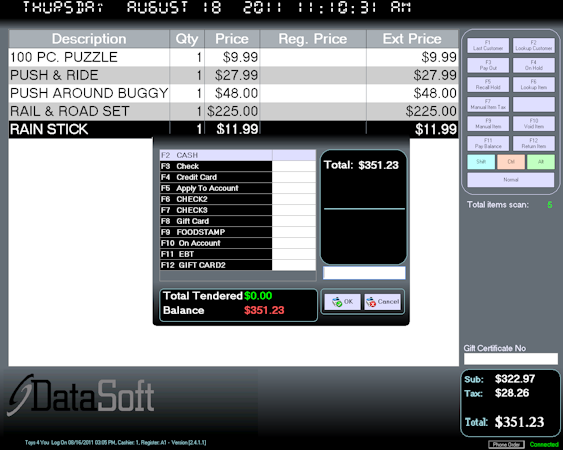The image size is (563, 450).
Task: Select F3 Check as tender
Action: [238, 166]
